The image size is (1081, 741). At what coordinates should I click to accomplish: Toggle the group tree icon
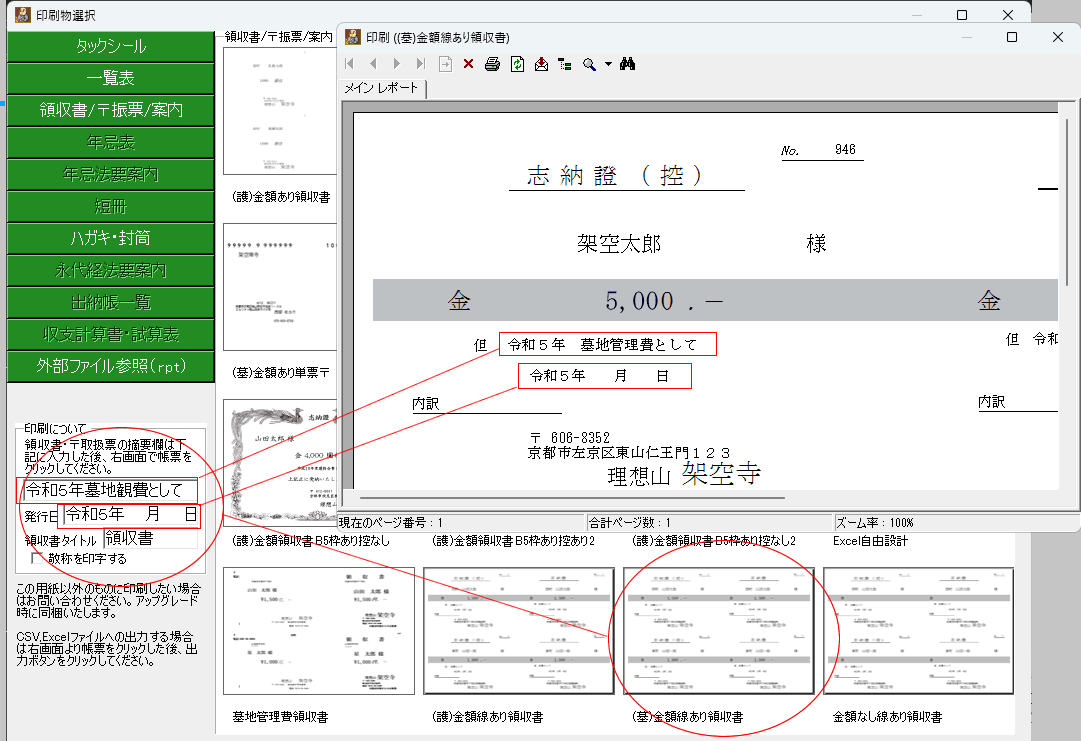coord(565,64)
